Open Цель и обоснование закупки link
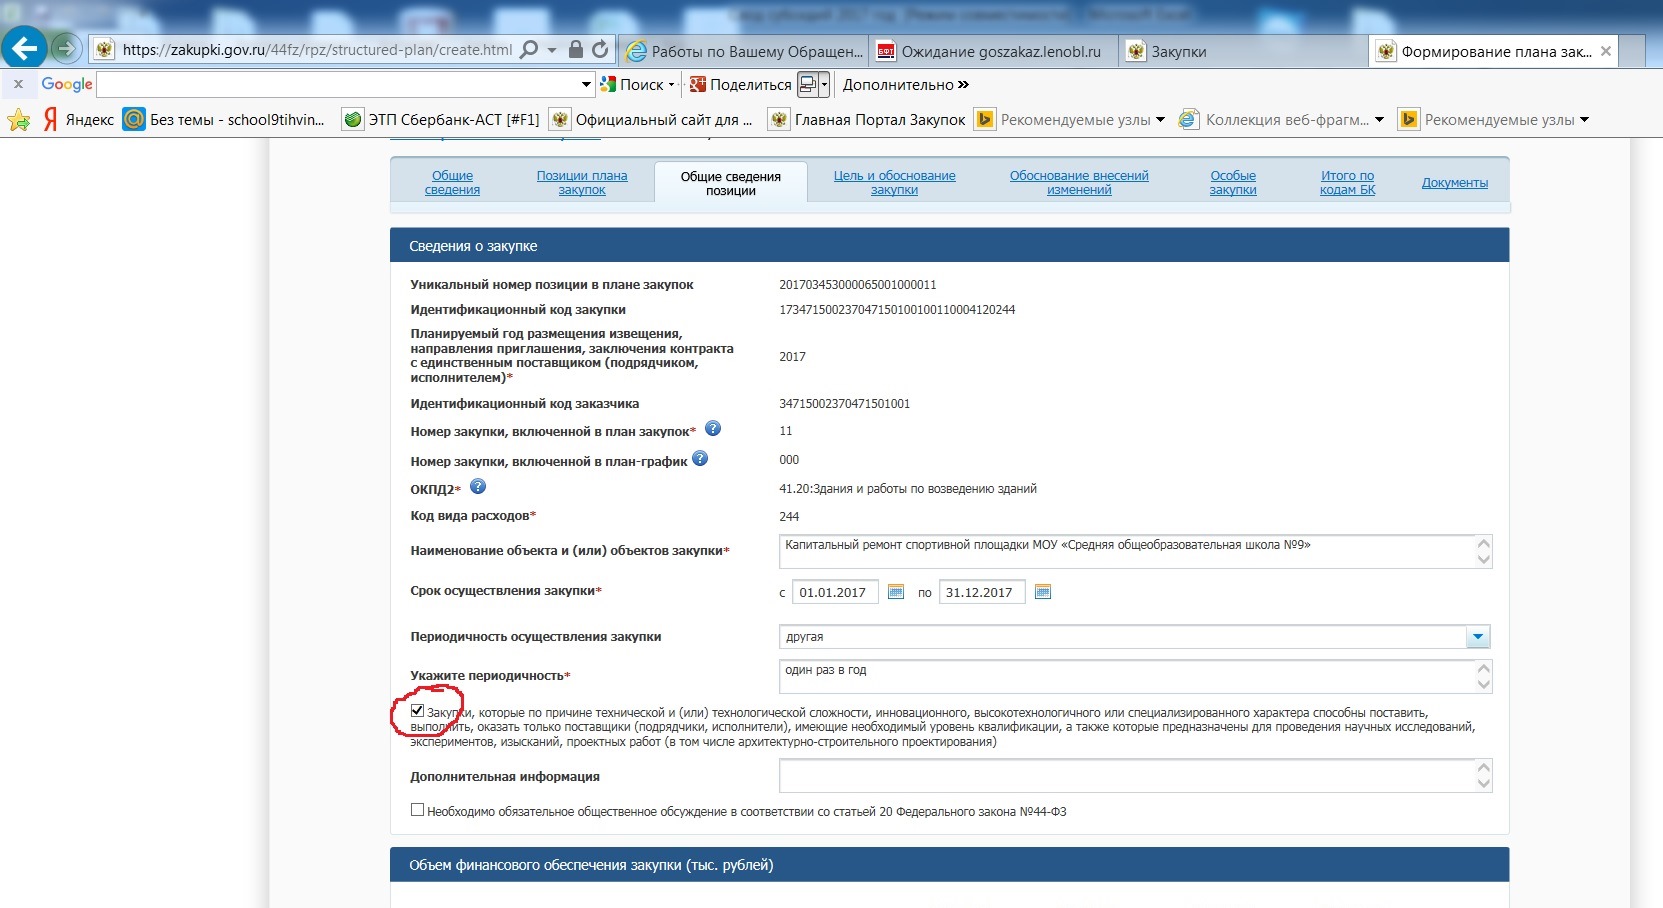The image size is (1663, 908). (894, 183)
